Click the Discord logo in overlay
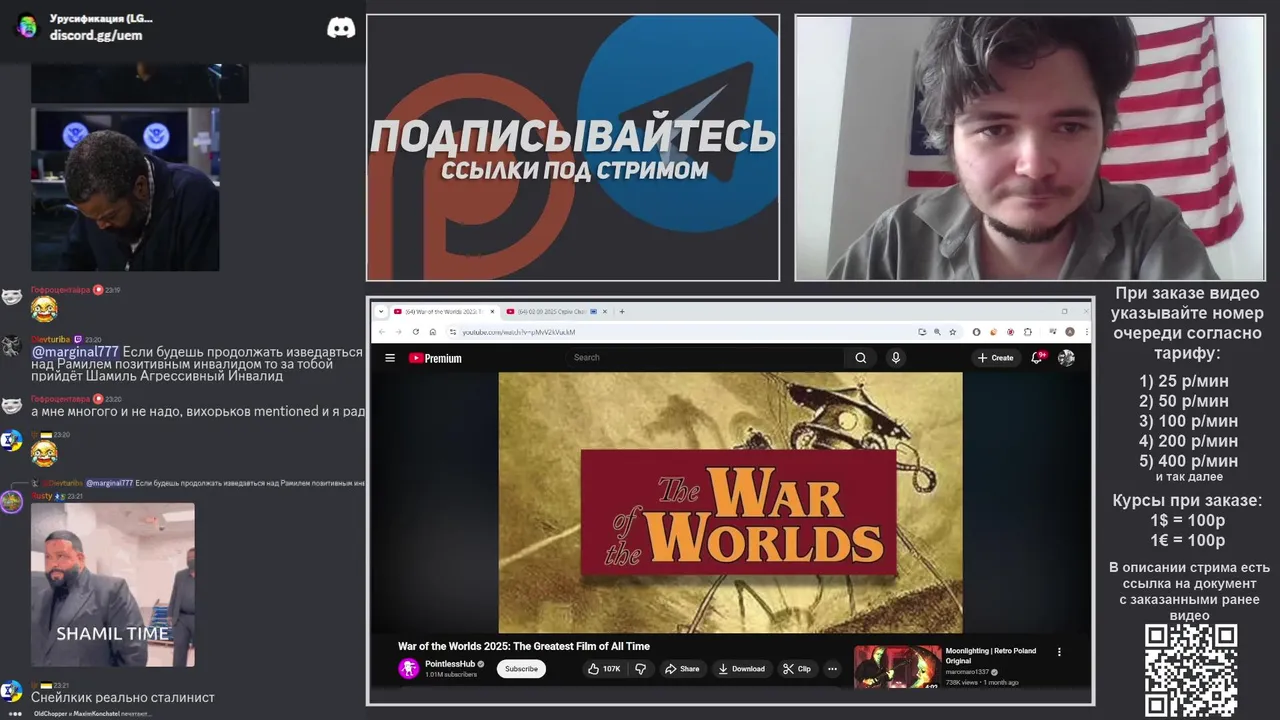Screen dimensions: 1280x720 tap(341, 28)
